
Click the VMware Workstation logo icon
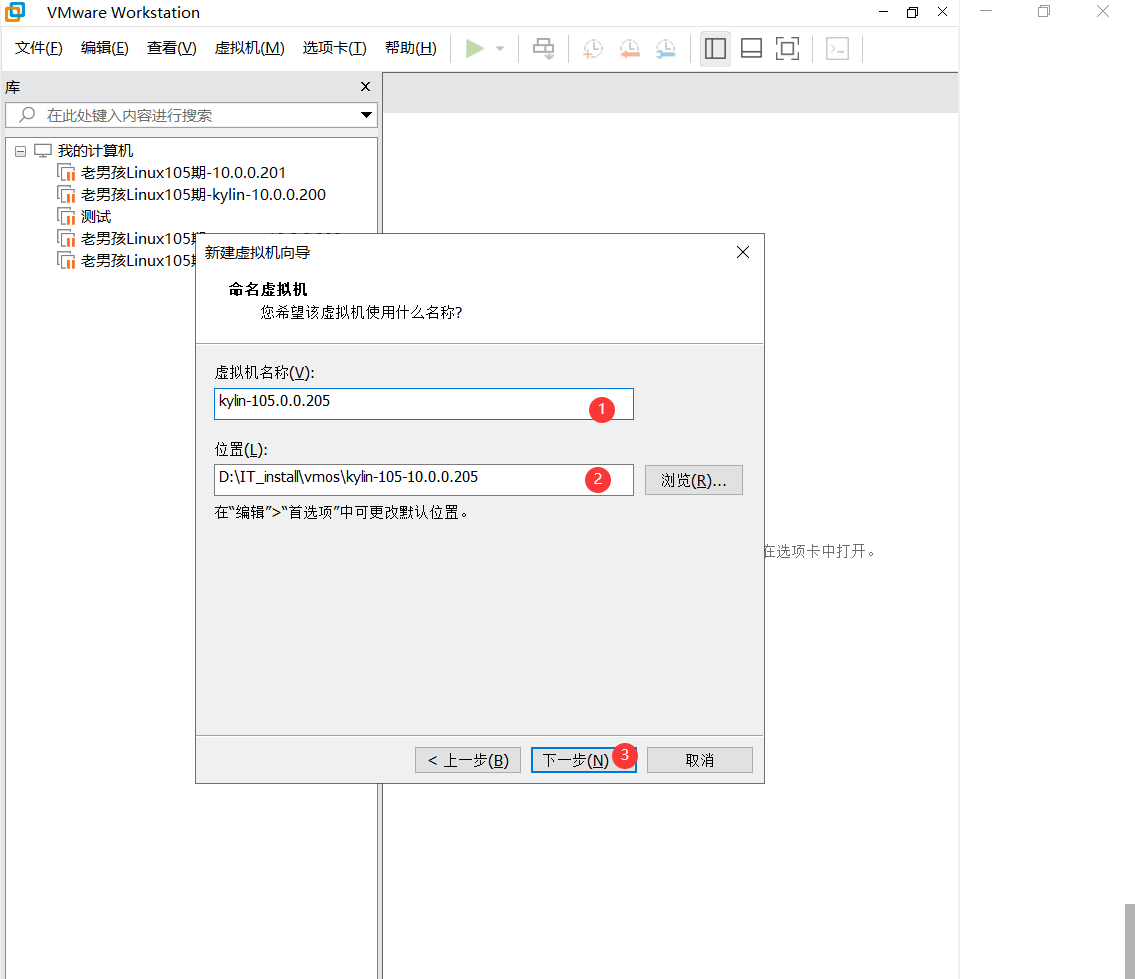[14, 12]
